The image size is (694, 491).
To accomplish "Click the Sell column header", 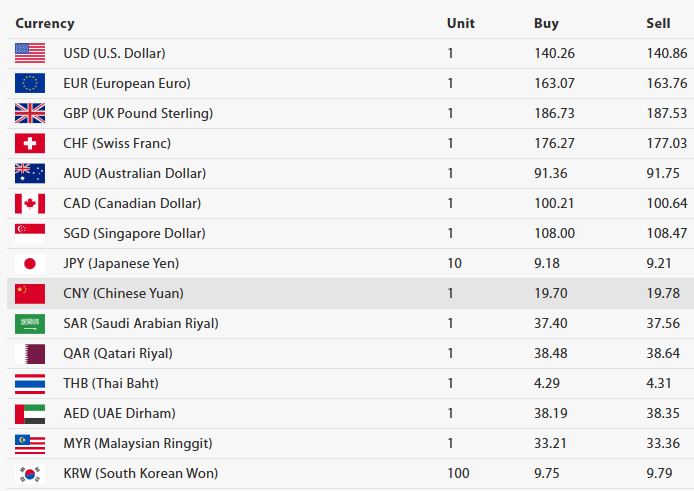I will (658, 23).
